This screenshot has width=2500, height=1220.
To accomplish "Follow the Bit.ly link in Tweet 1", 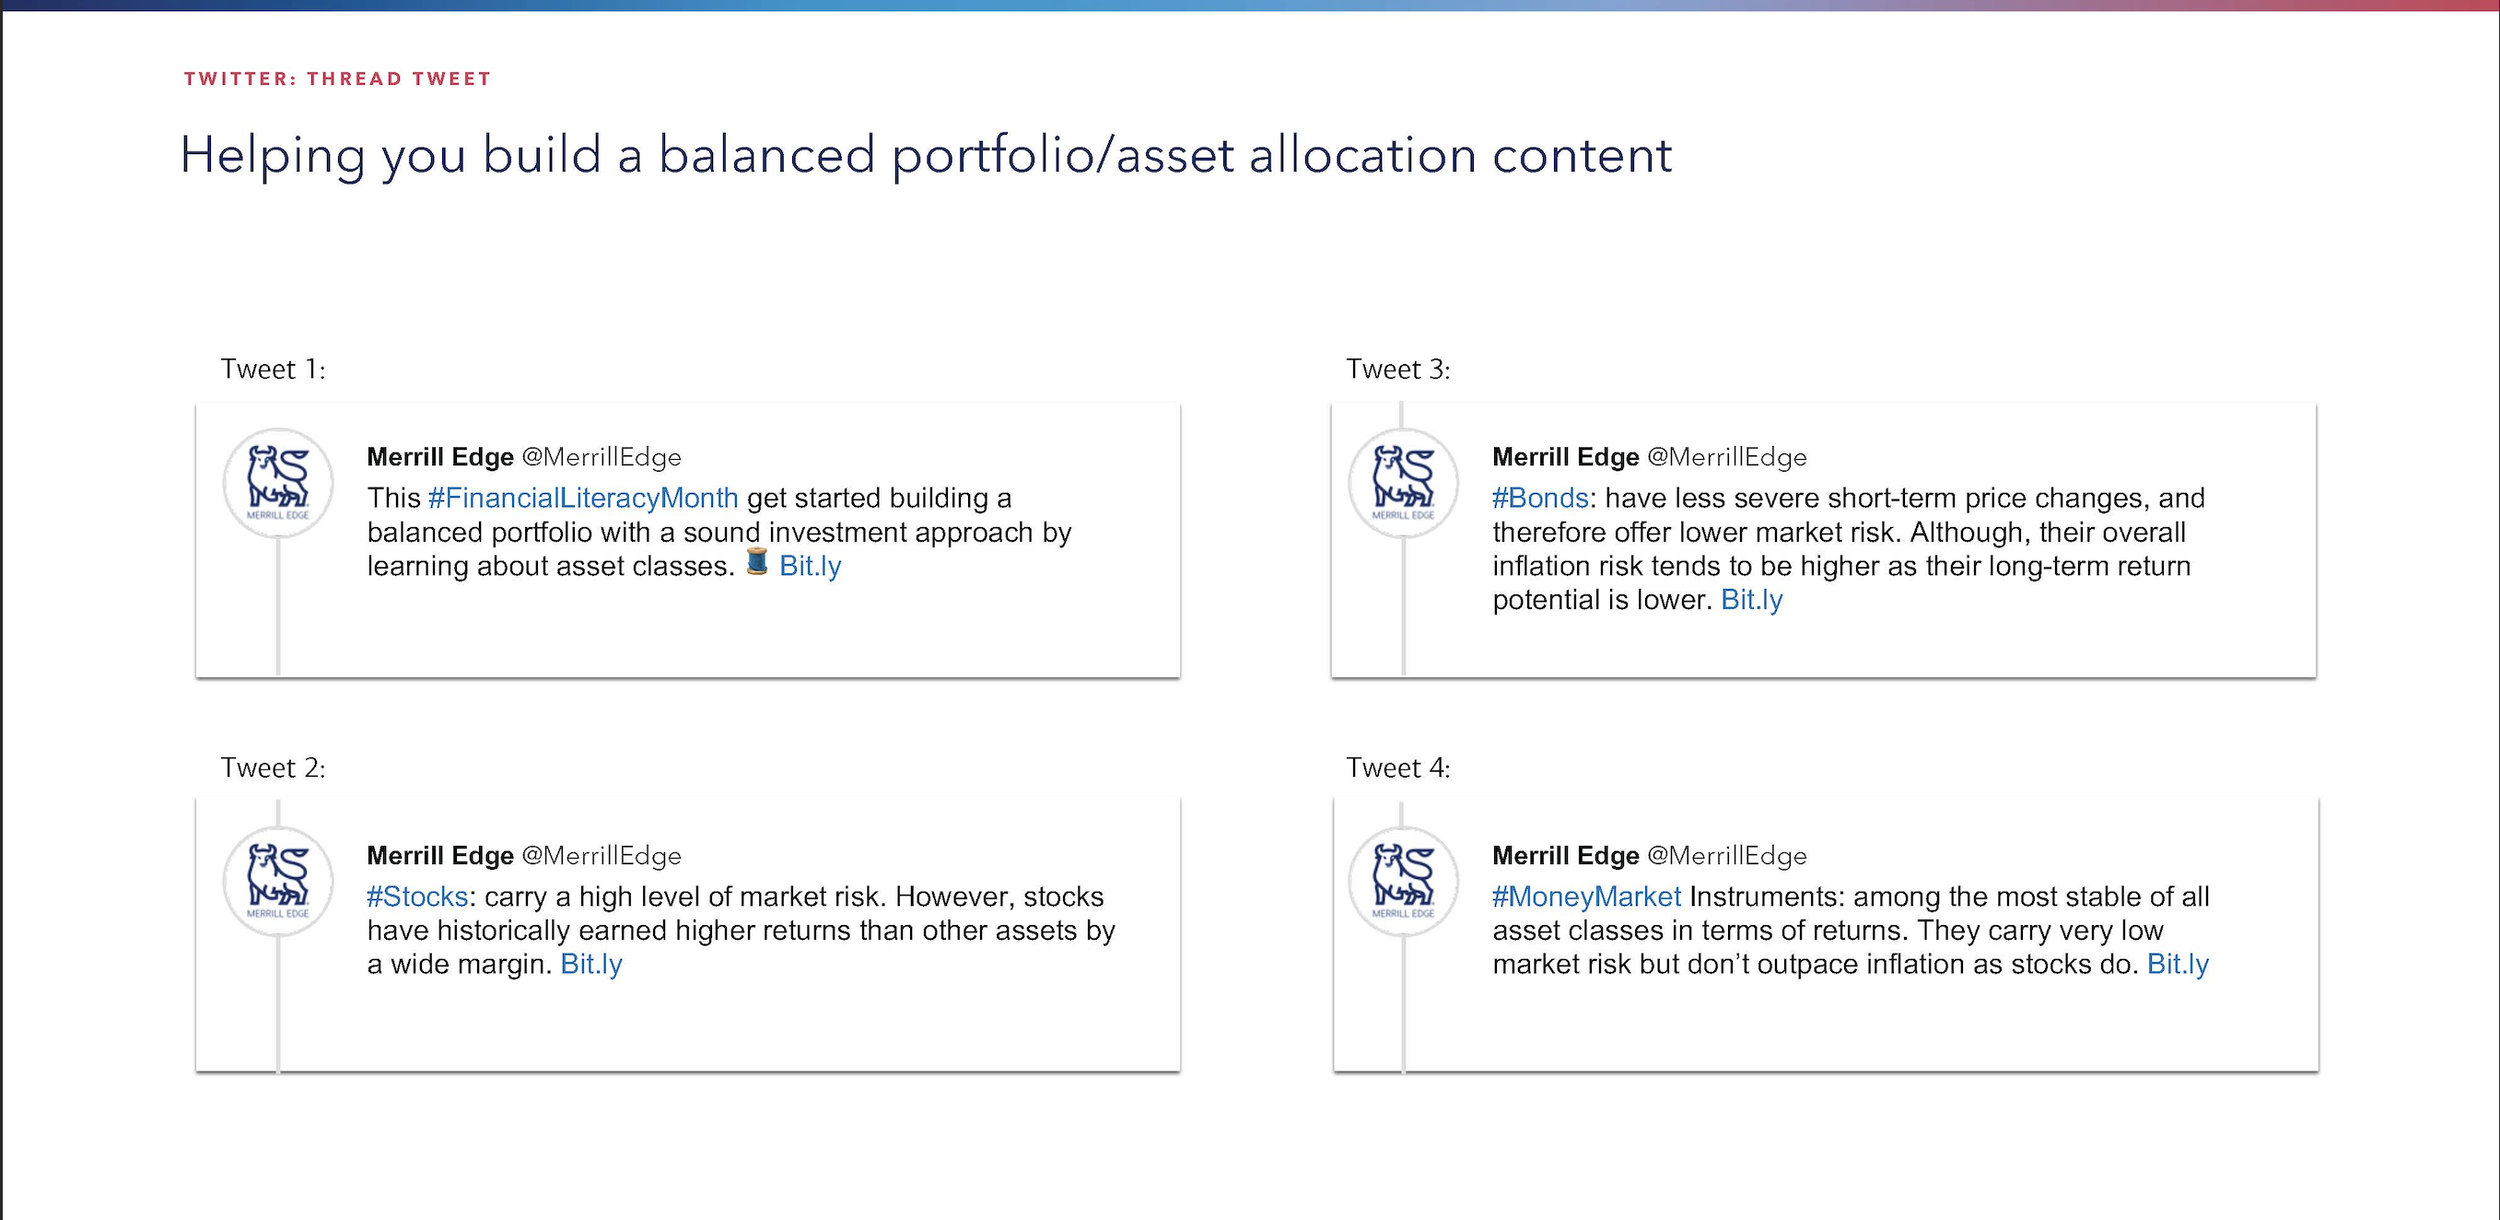I will click(810, 566).
